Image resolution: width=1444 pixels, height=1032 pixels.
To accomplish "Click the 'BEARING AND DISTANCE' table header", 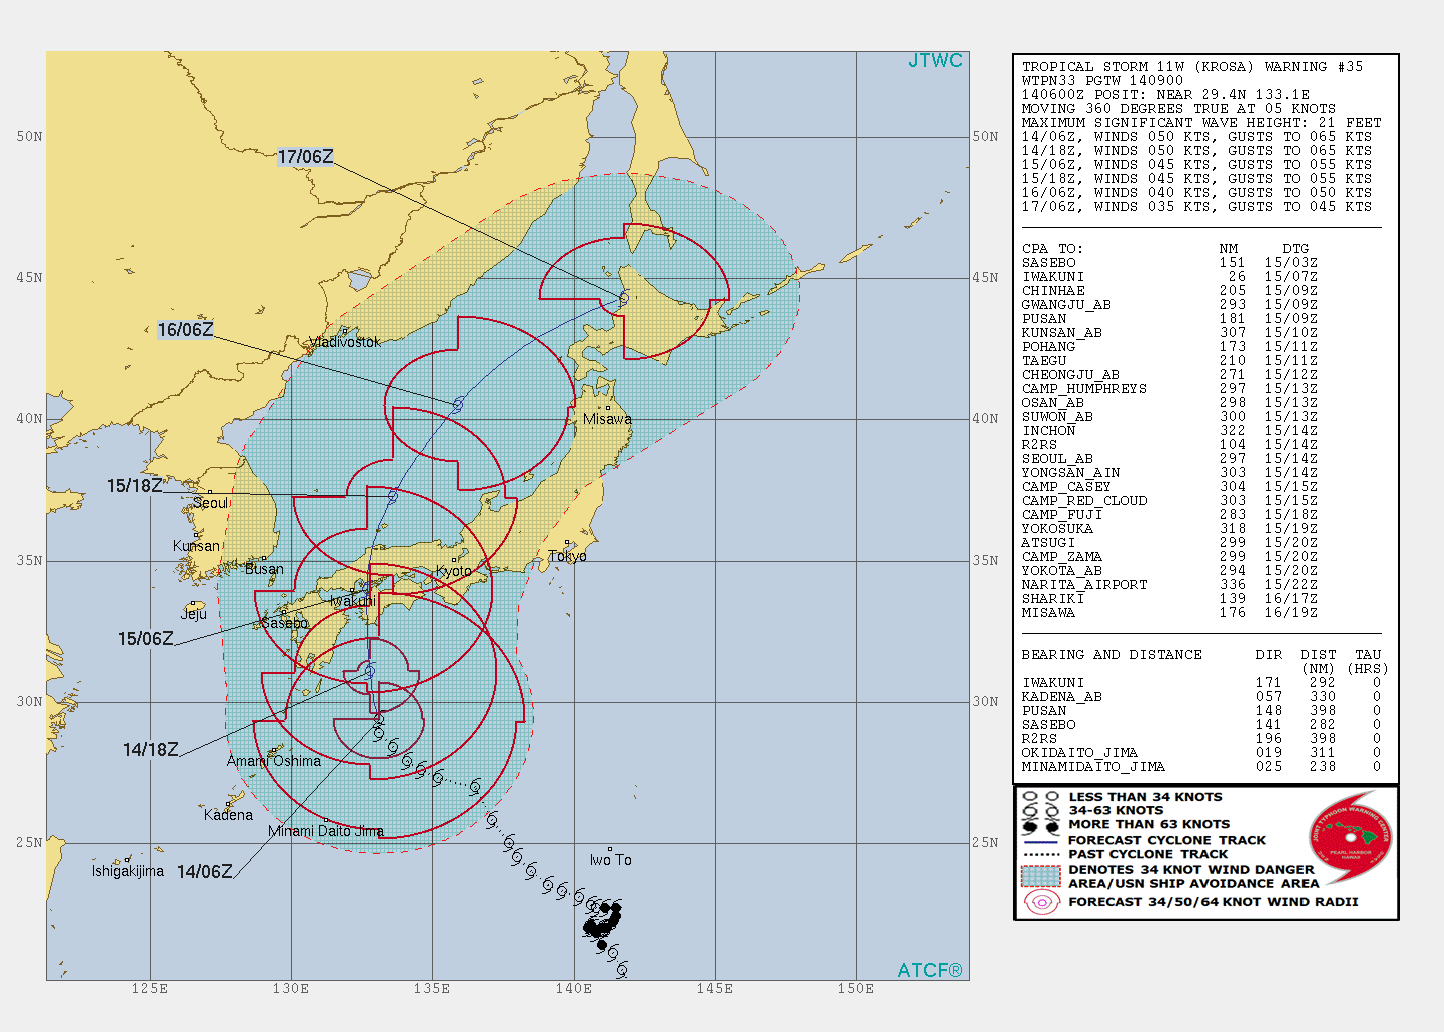I will pos(1111,655).
